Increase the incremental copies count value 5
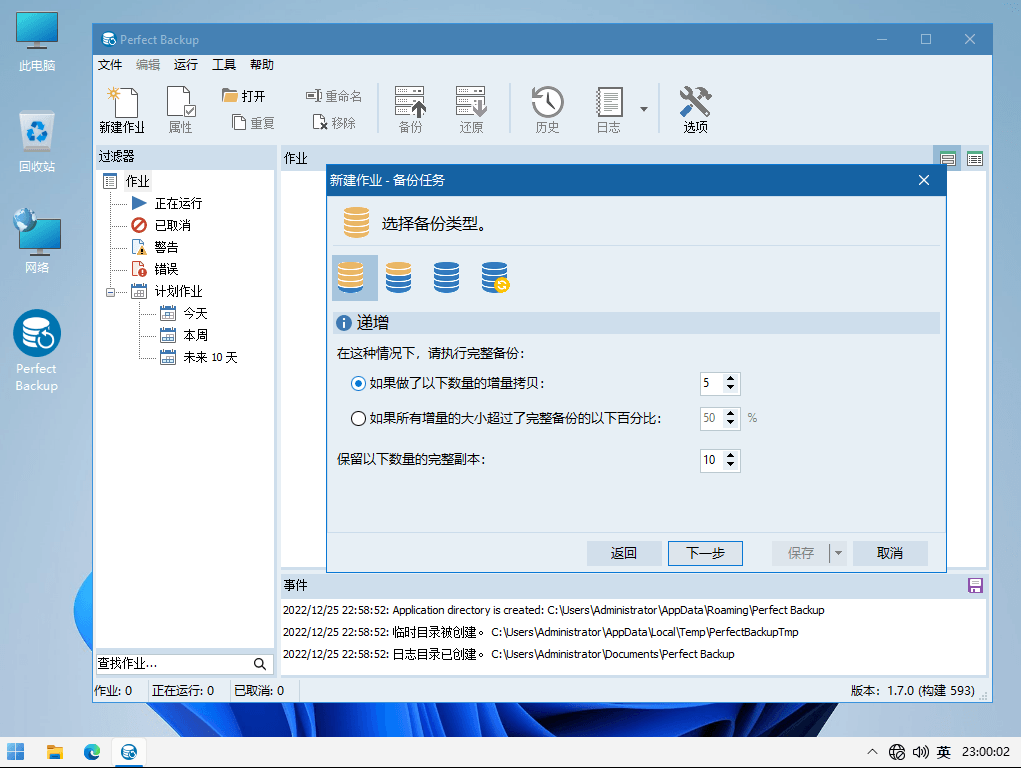 click(731, 378)
